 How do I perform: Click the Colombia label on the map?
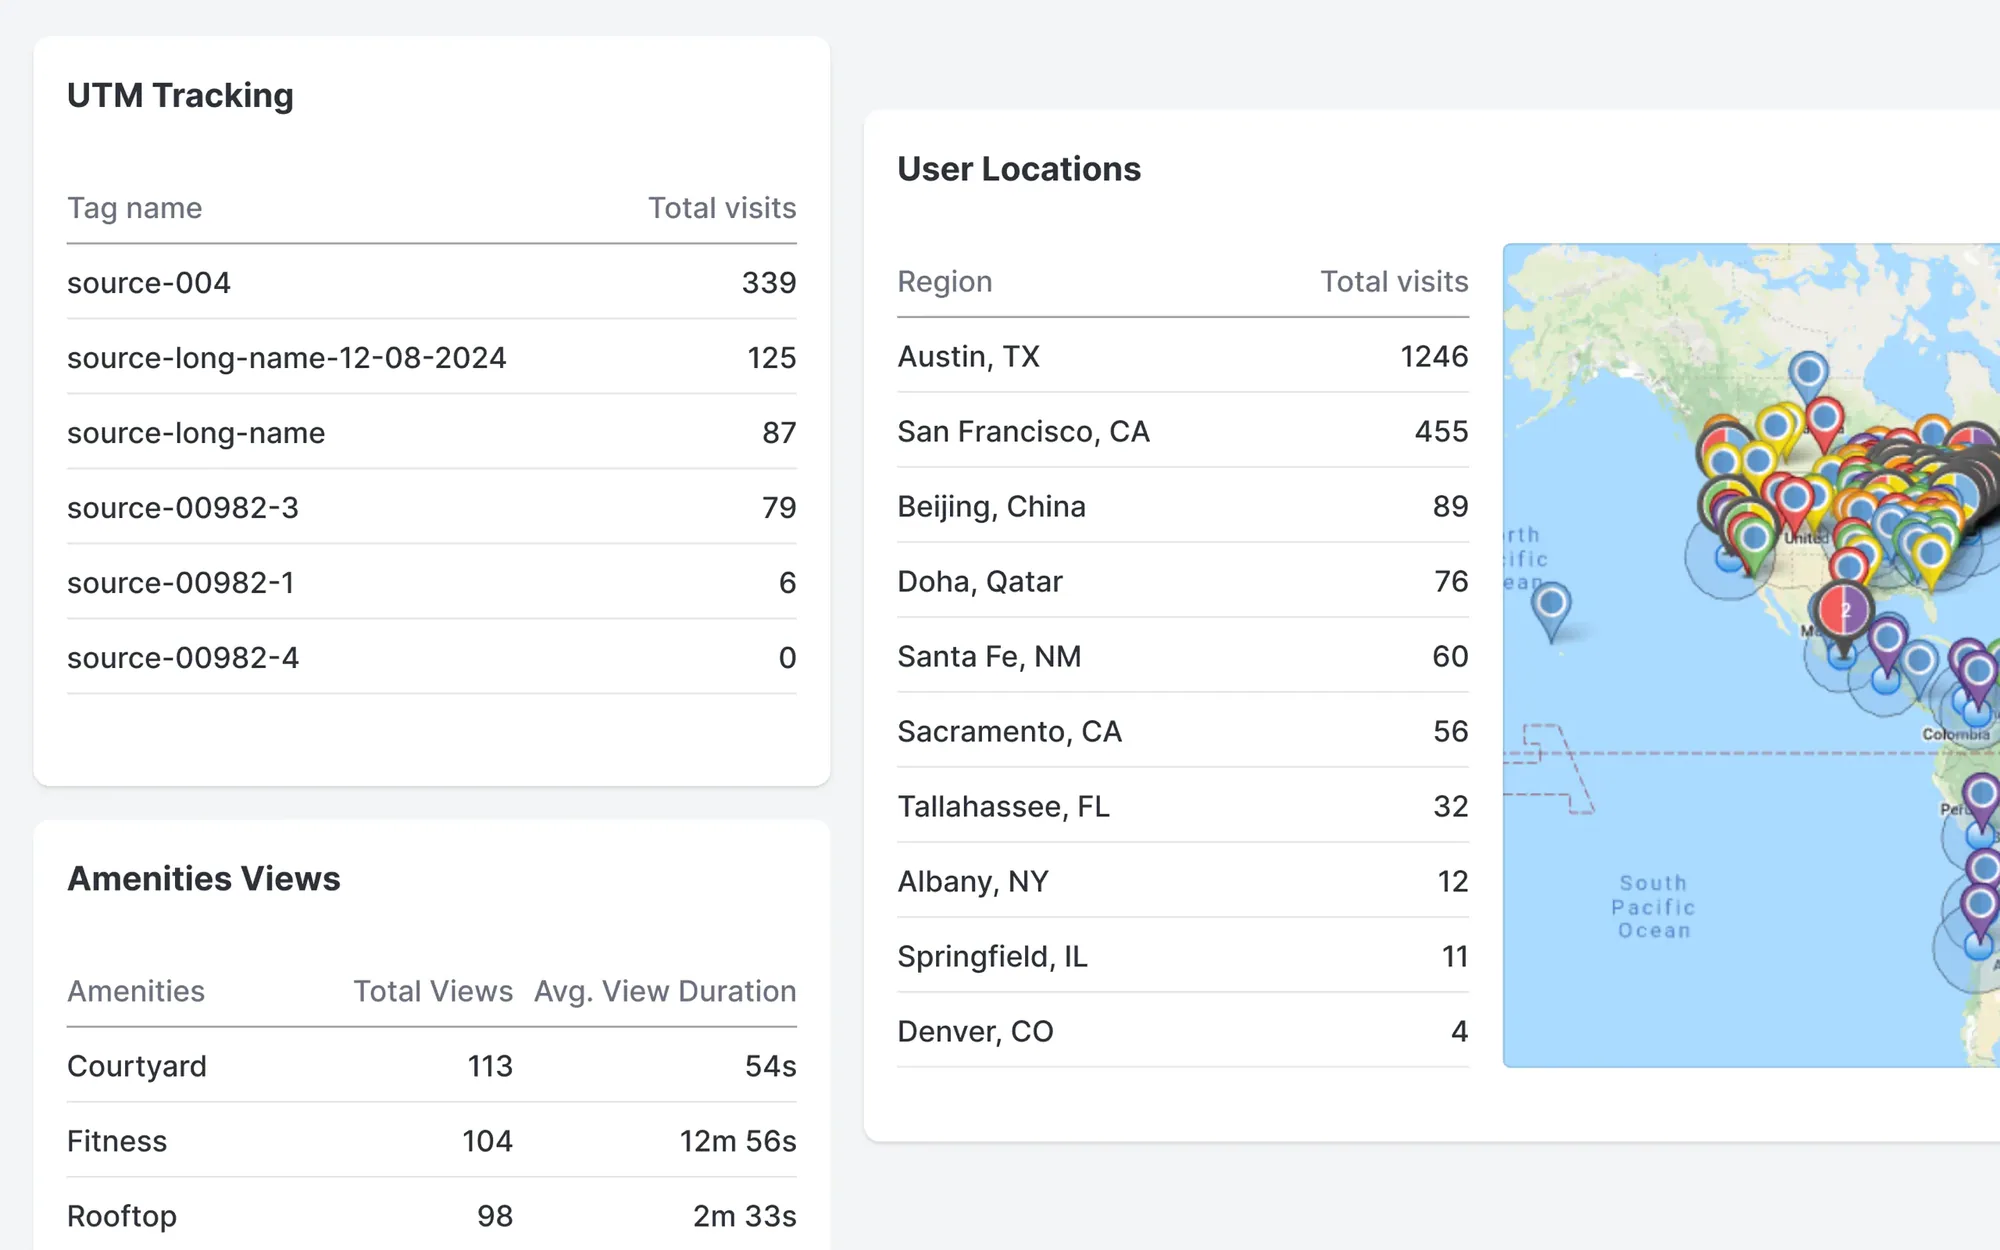tap(1956, 734)
